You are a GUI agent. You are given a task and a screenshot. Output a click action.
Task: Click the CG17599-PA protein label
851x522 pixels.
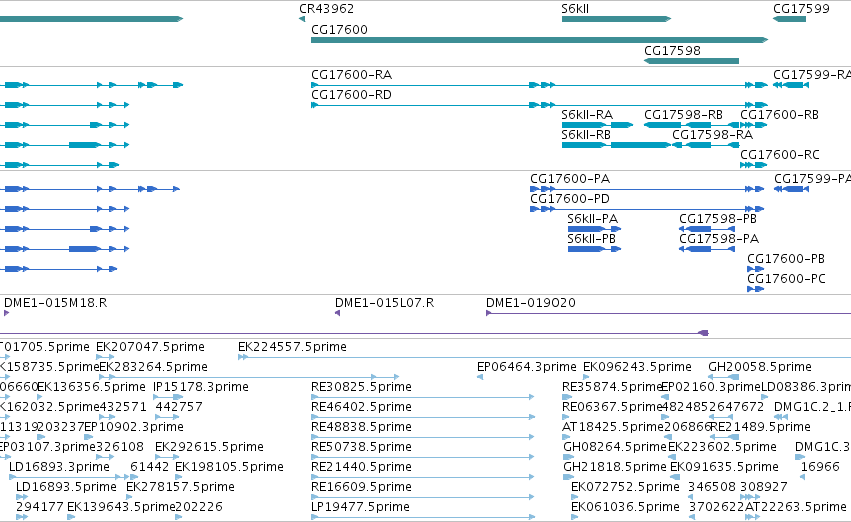(812, 179)
